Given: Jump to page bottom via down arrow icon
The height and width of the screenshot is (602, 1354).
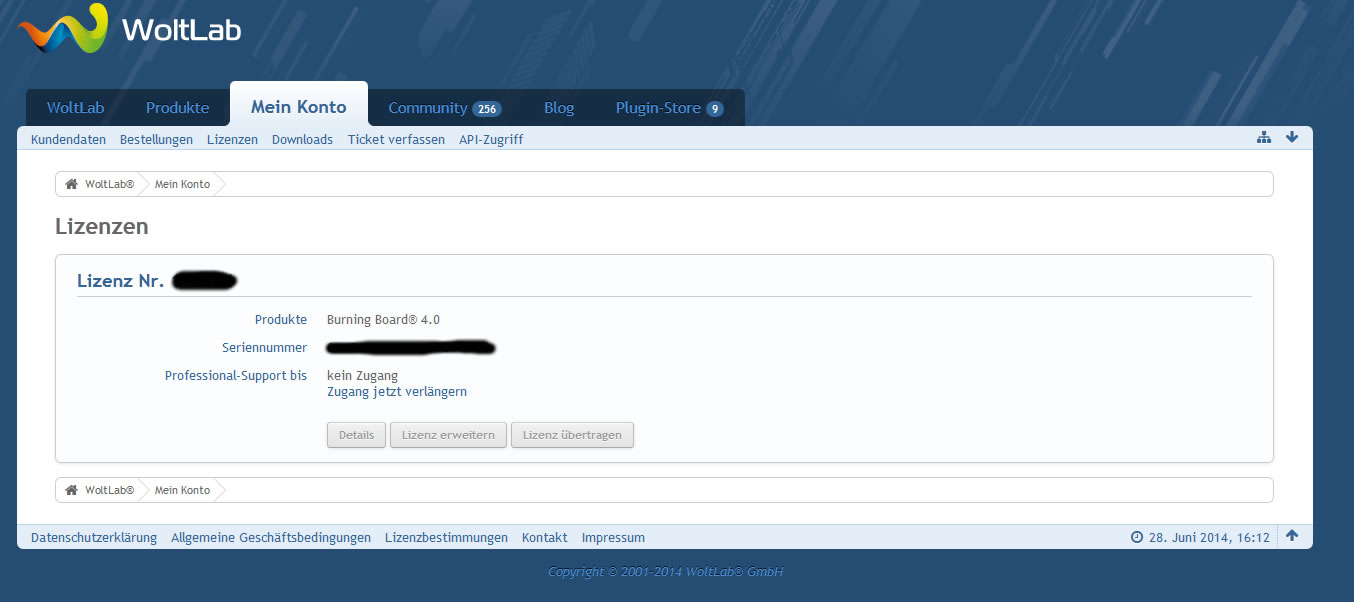Looking at the screenshot, I should pyautogui.click(x=1292, y=138).
